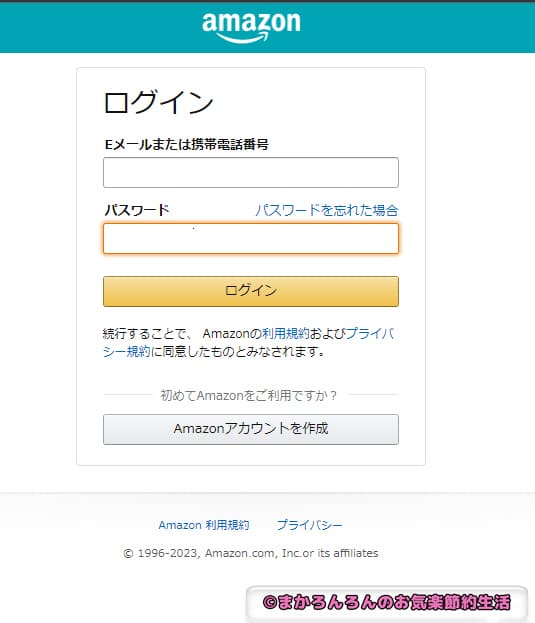Open the パスワードを忘れた場合 link
535x623 pixels.
326,210
